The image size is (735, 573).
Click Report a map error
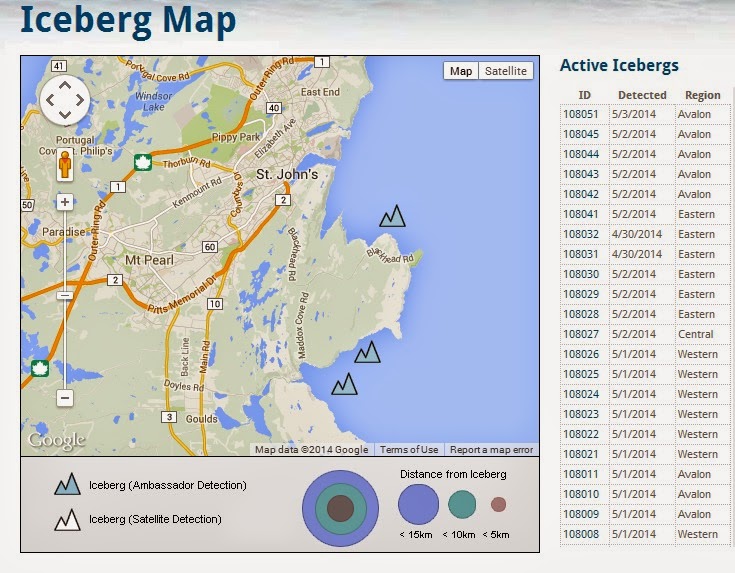tap(491, 449)
